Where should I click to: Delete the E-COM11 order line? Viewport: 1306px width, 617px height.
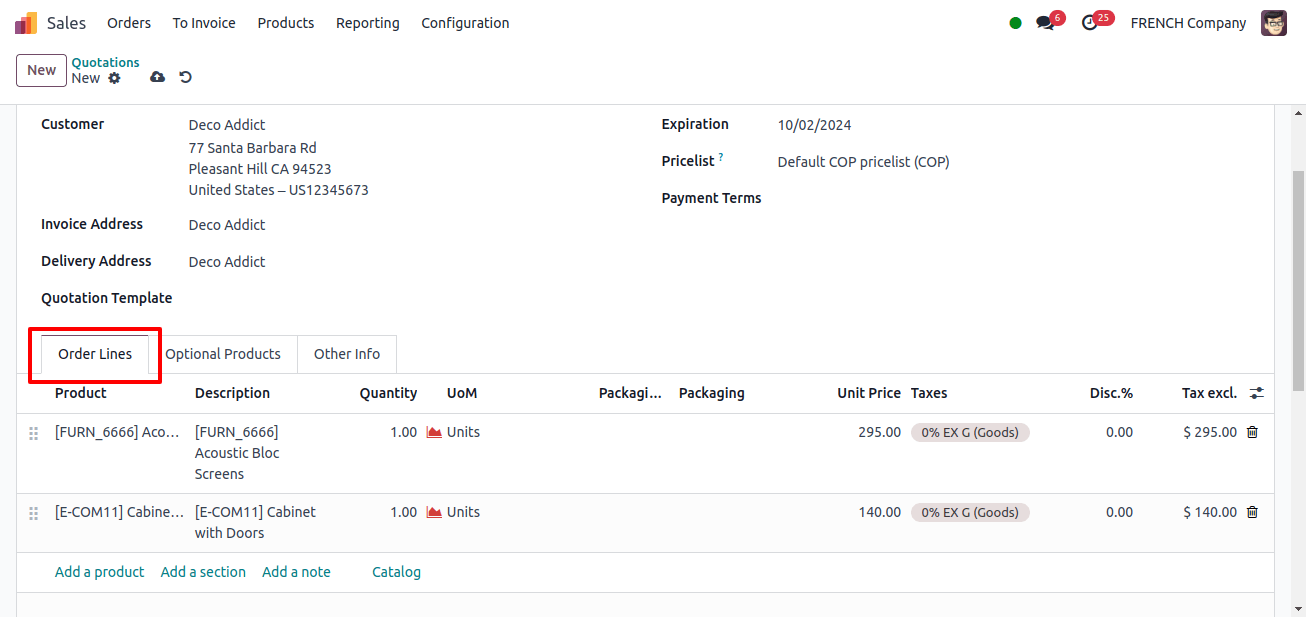click(x=1252, y=512)
